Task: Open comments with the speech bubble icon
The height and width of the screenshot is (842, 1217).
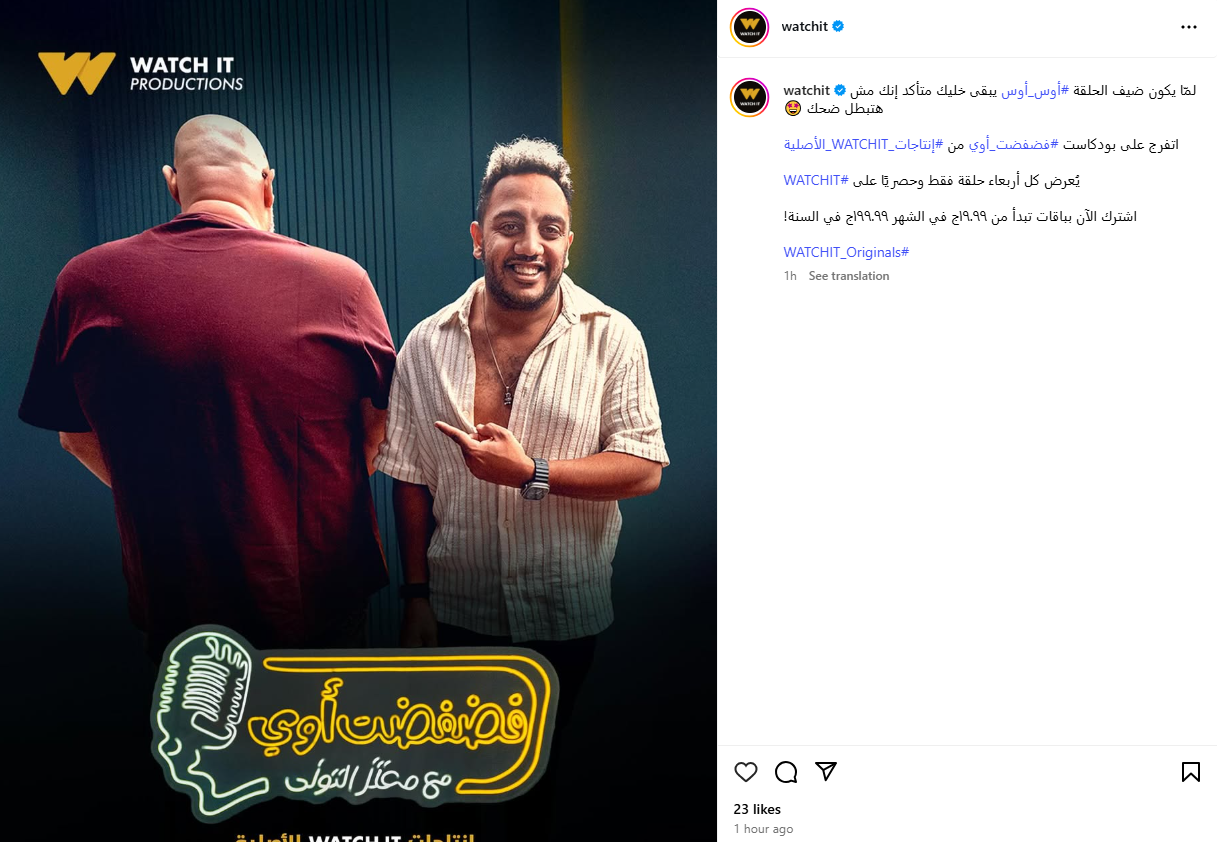Action: click(786, 772)
